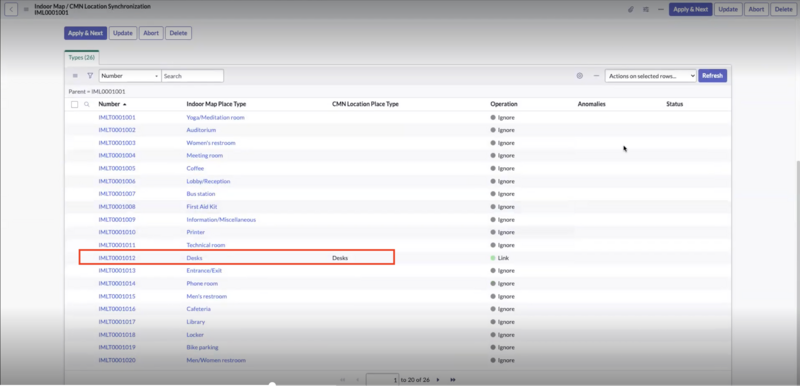Go to first page double arrow
The width and height of the screenshot is (800, 386).
342,380
